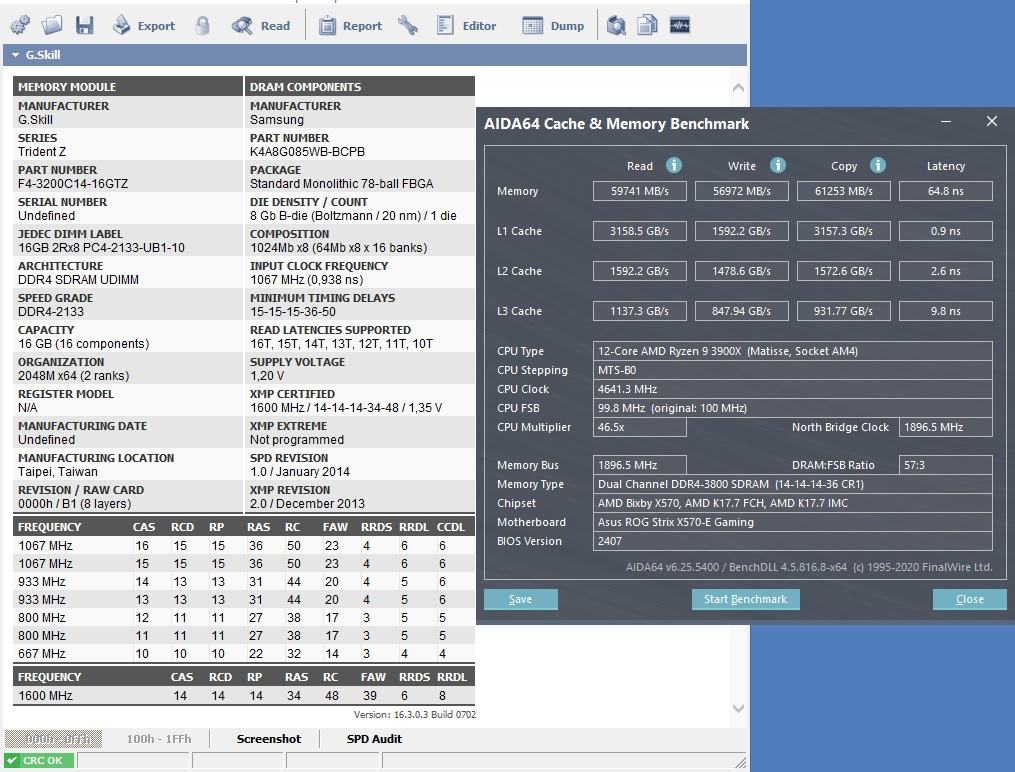The width and height of the screenshot is (1015, 772).
Task: Click L2 Cache Write value 1478.6 GB/s
Action: (742, 271)
